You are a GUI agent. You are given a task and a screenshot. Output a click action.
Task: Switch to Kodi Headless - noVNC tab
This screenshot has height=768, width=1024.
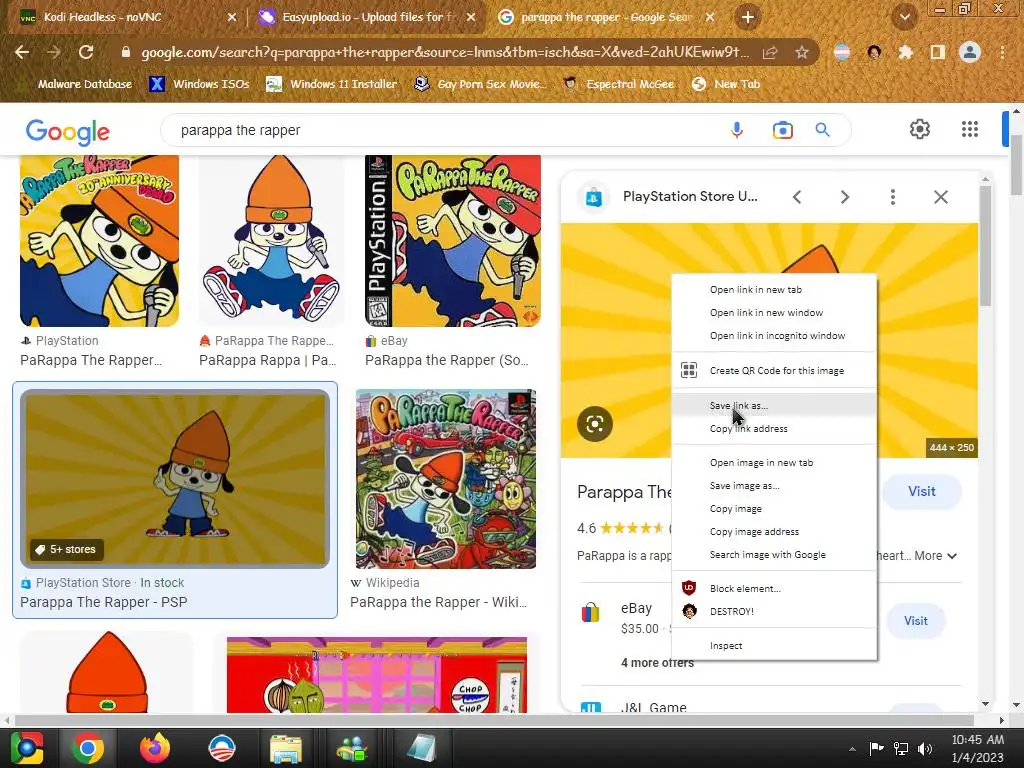pyautogui.click(x=124, y=17)
